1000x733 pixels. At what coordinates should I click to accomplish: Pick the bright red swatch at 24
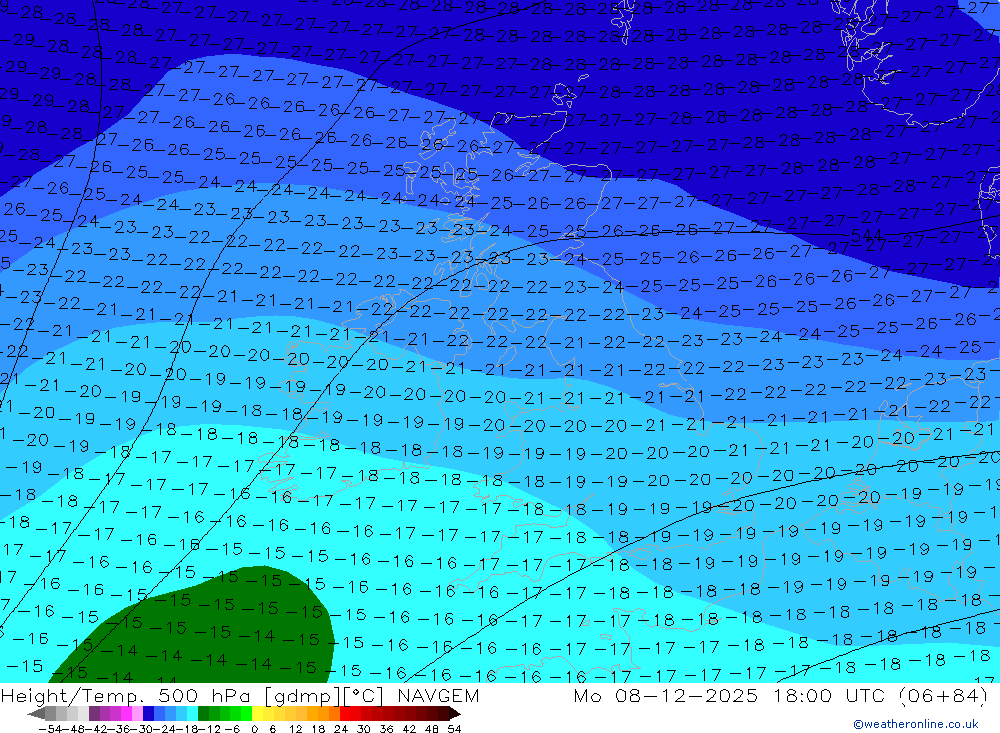click(x=345, y=714)
